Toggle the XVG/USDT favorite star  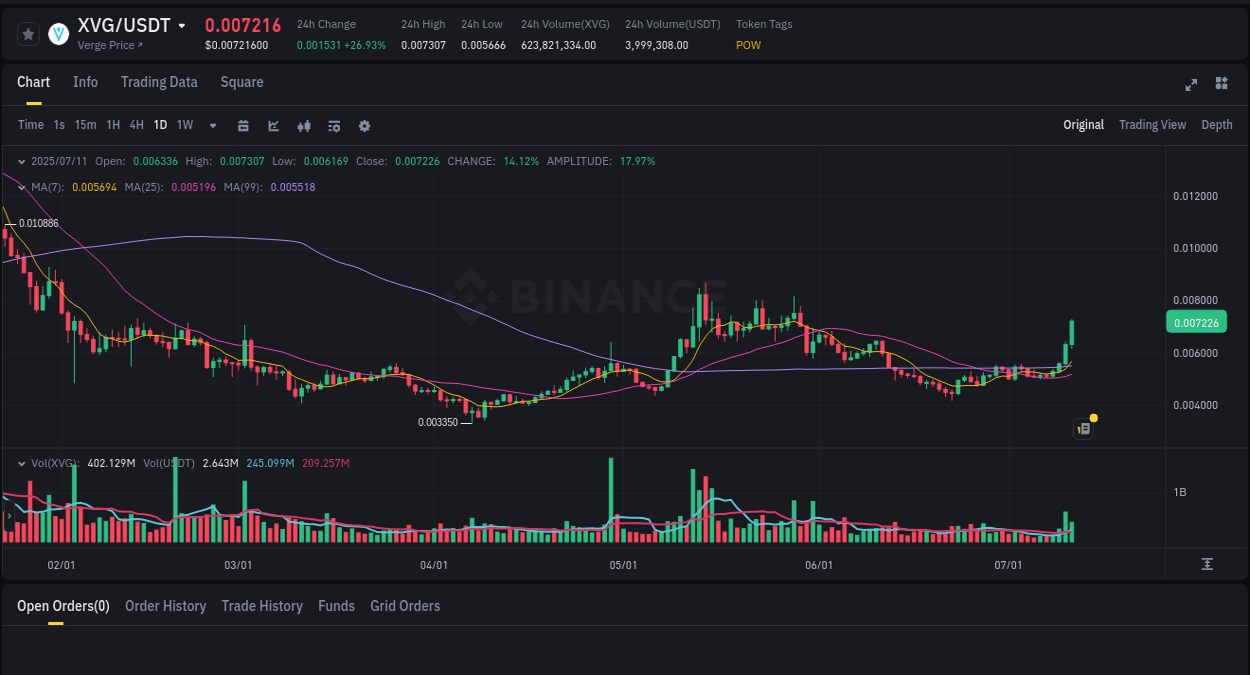tap(27, 33)
